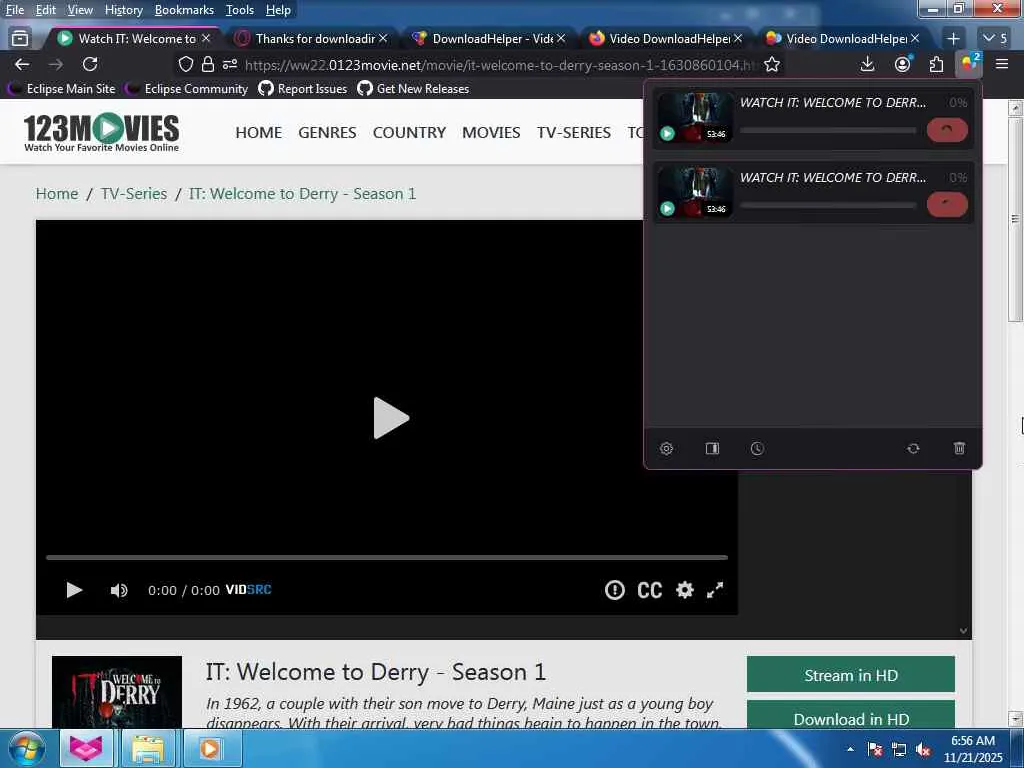This screenshot has width=1024, height=768.
Task: Open TV-SERIES in site navigation
Action: 573,133
